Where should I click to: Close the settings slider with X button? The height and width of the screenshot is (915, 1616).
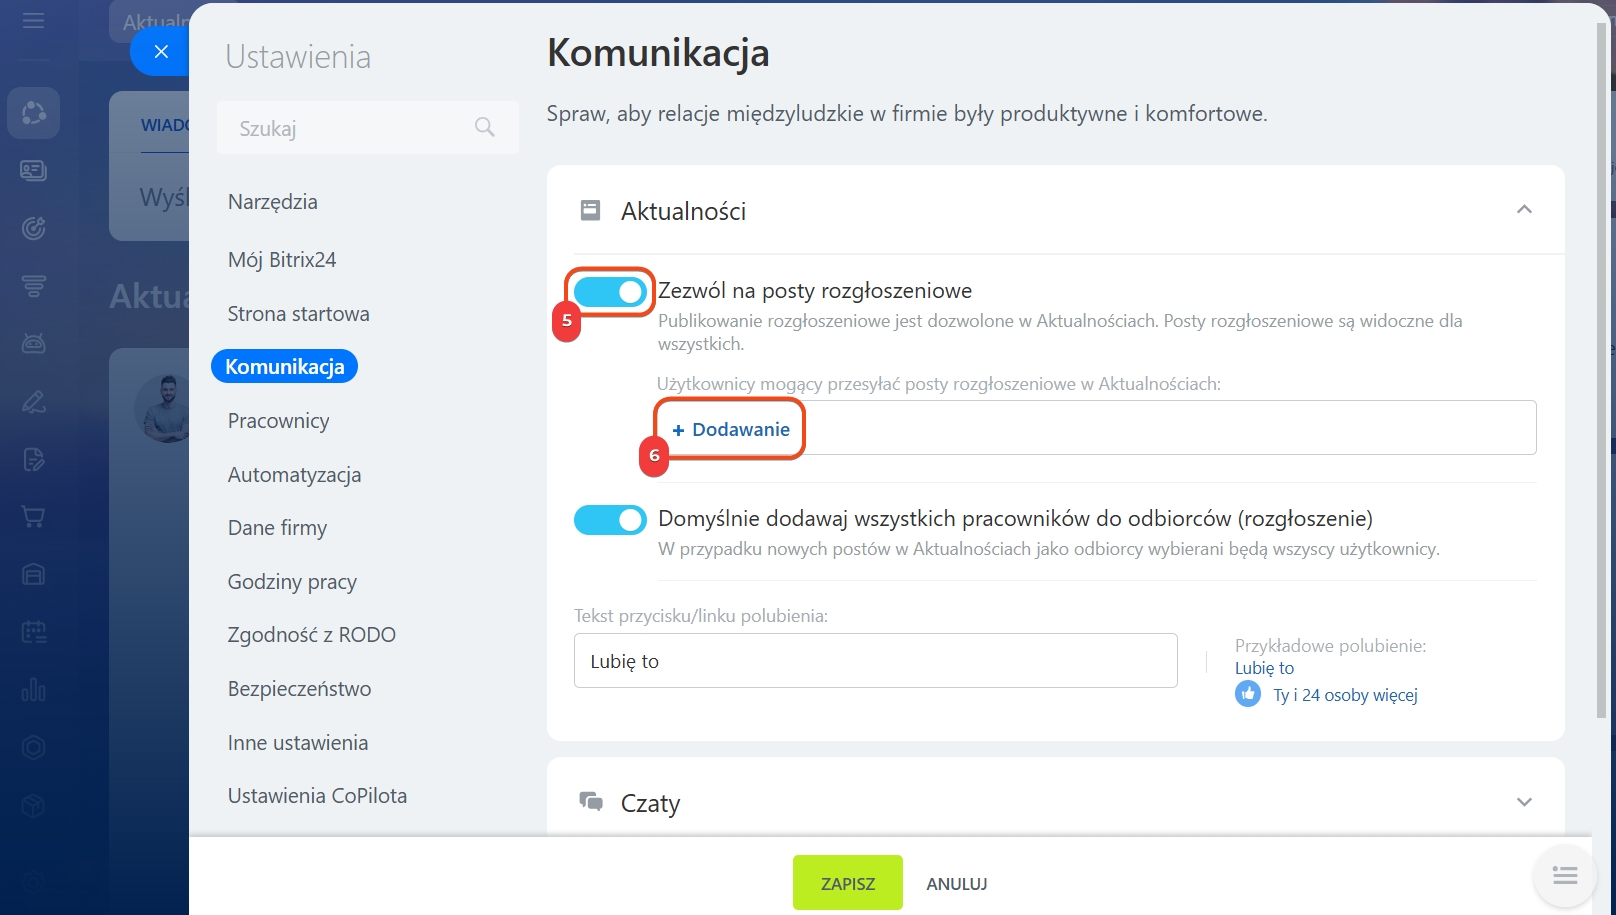[x=161, y=51]
